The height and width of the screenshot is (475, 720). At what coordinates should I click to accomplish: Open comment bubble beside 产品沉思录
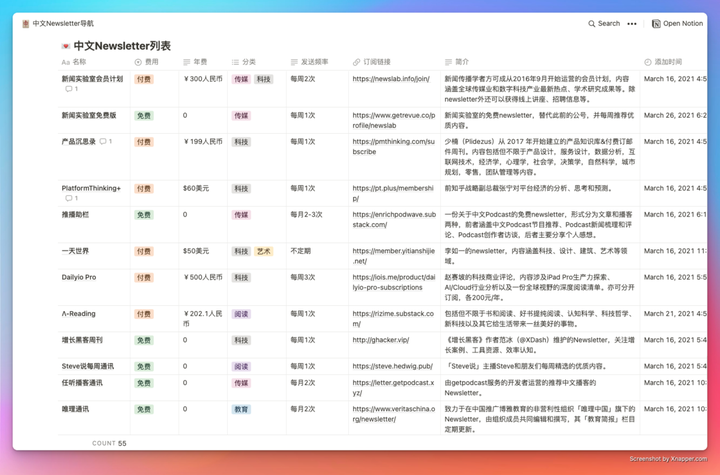tap(106, 142)
